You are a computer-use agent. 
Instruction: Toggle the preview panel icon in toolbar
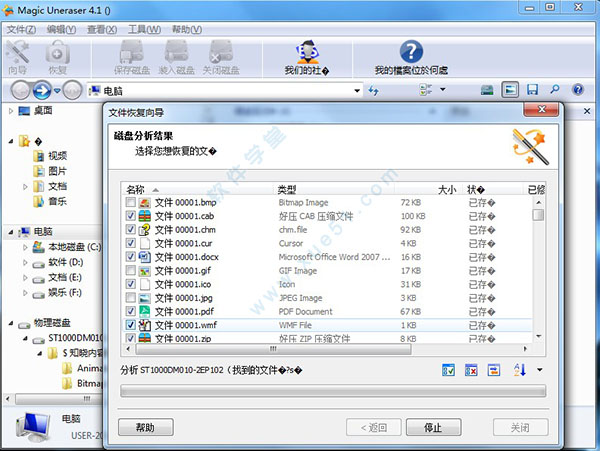click(x=510, y=90)
